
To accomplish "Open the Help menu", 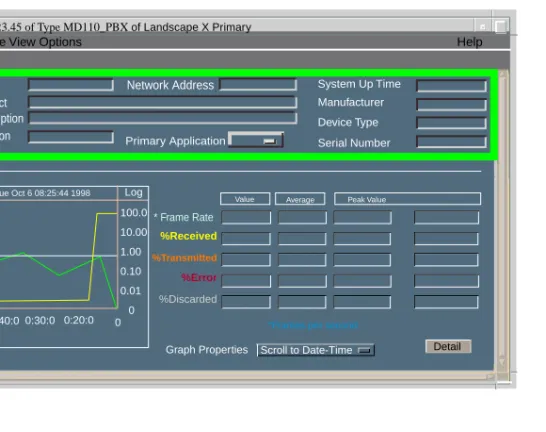I will [x=469, y=42].
